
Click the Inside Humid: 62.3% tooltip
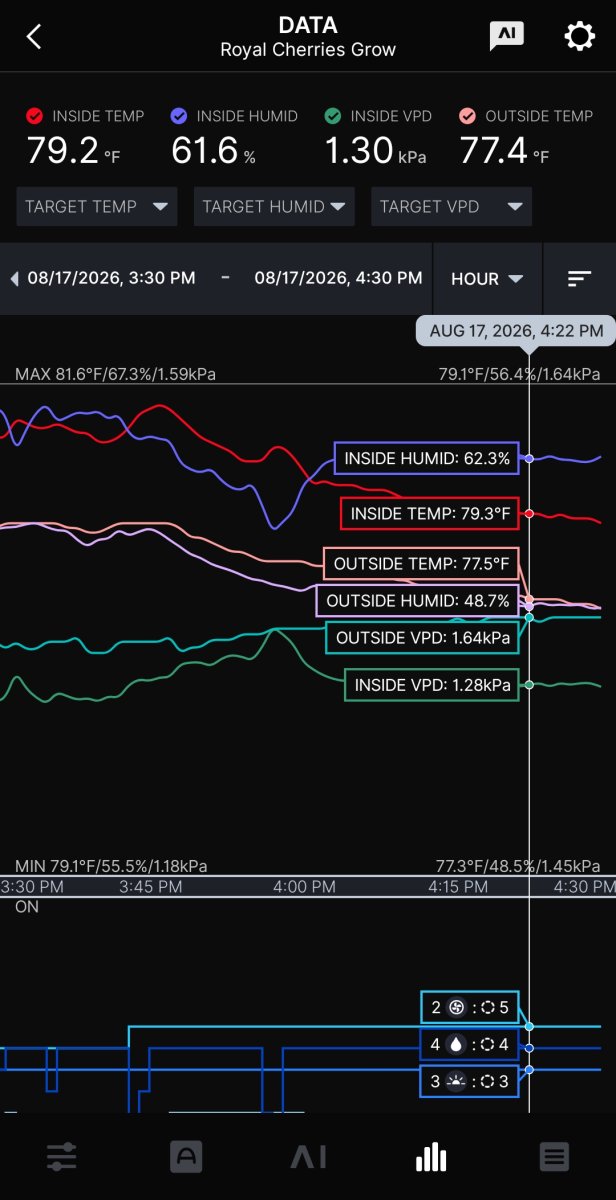427,459
